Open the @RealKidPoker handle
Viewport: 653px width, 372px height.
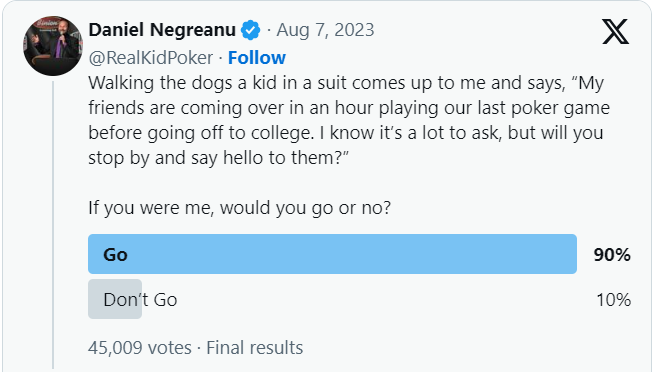(151, 57)
